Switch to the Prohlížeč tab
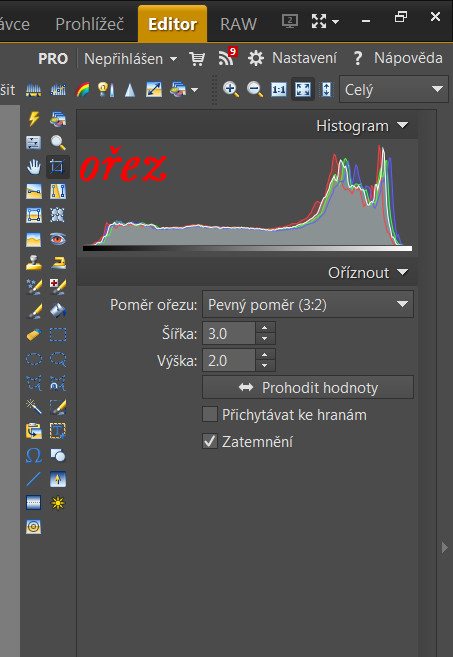453x657 pixels. 90,24
